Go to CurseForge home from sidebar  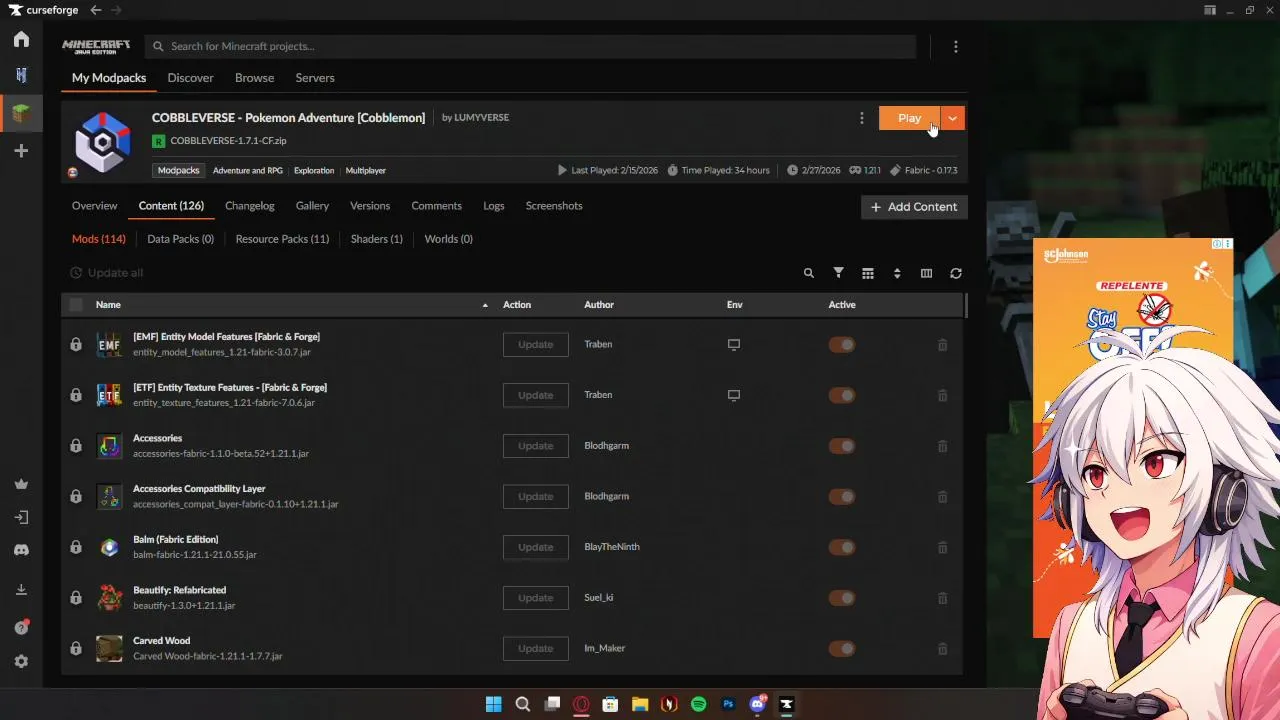click(21, 40)
